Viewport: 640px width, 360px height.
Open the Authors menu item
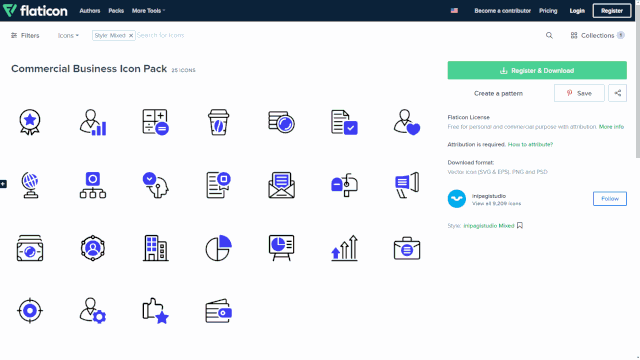[x=90, y=11]
